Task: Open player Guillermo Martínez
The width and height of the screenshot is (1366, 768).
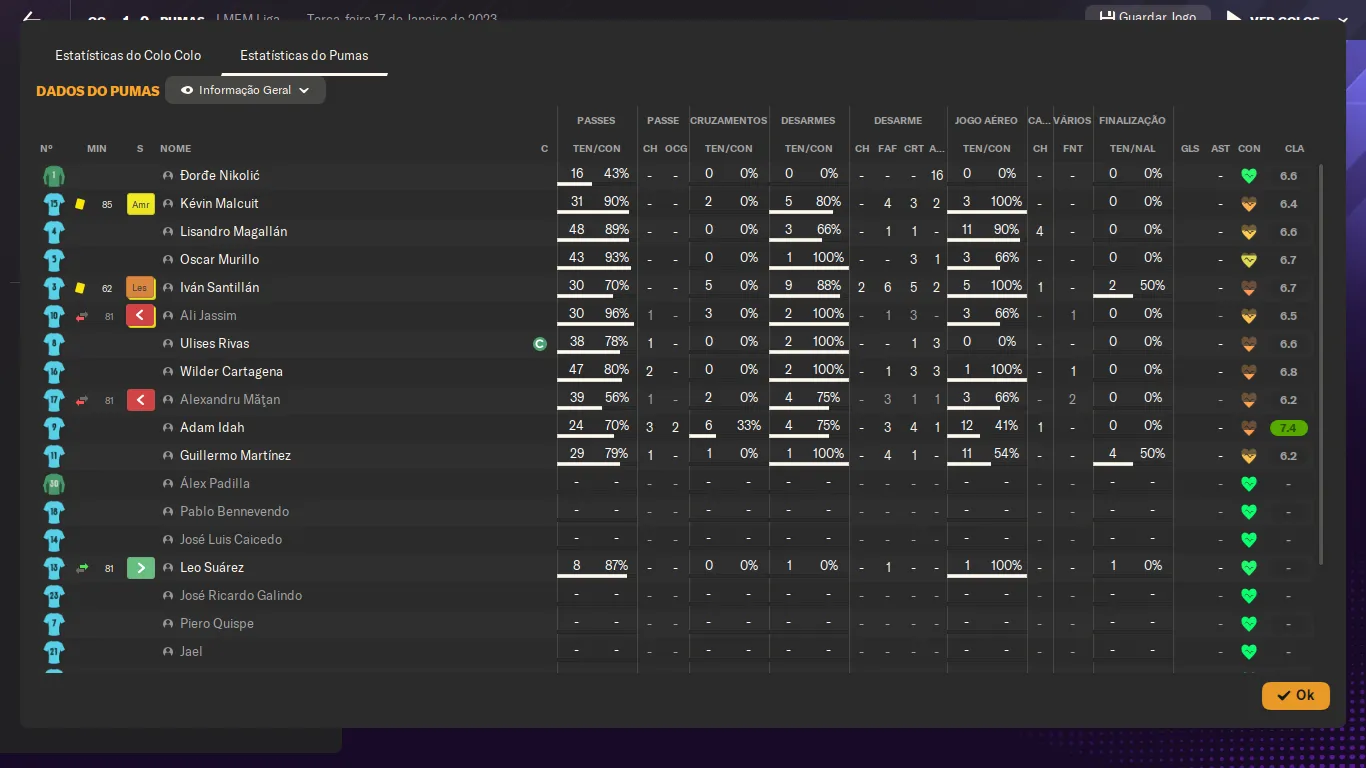Action: click(x=235, y=456)
